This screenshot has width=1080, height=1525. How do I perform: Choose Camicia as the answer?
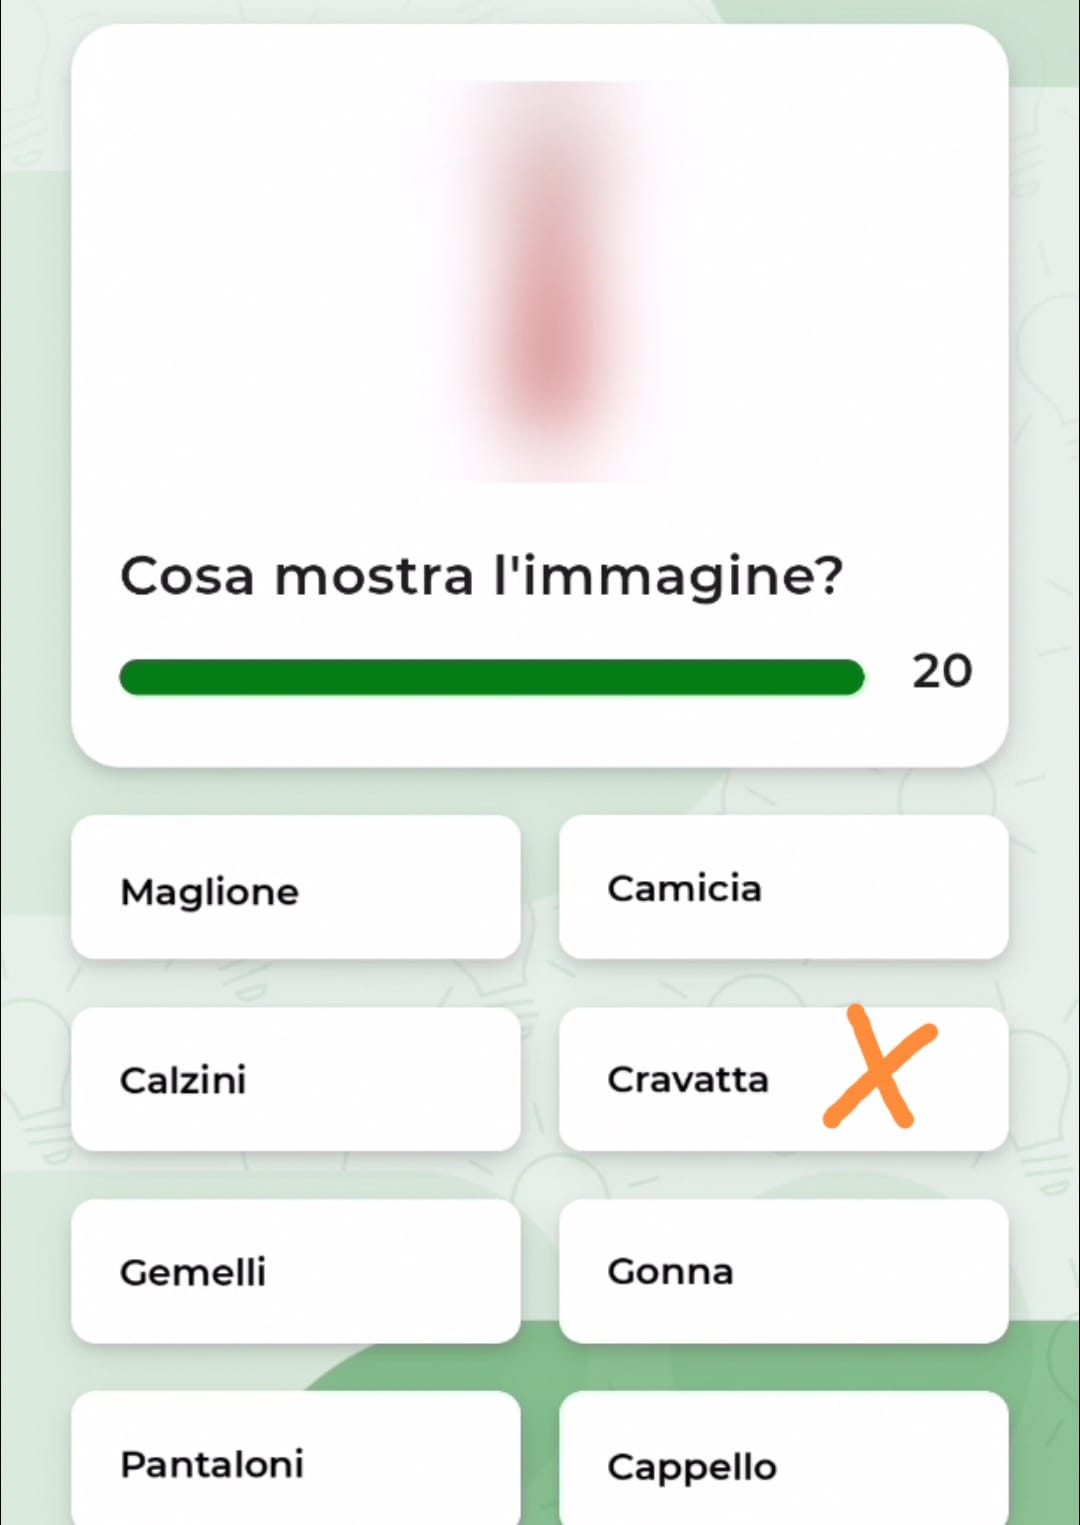pyautogui.click(x=783, y=888)
